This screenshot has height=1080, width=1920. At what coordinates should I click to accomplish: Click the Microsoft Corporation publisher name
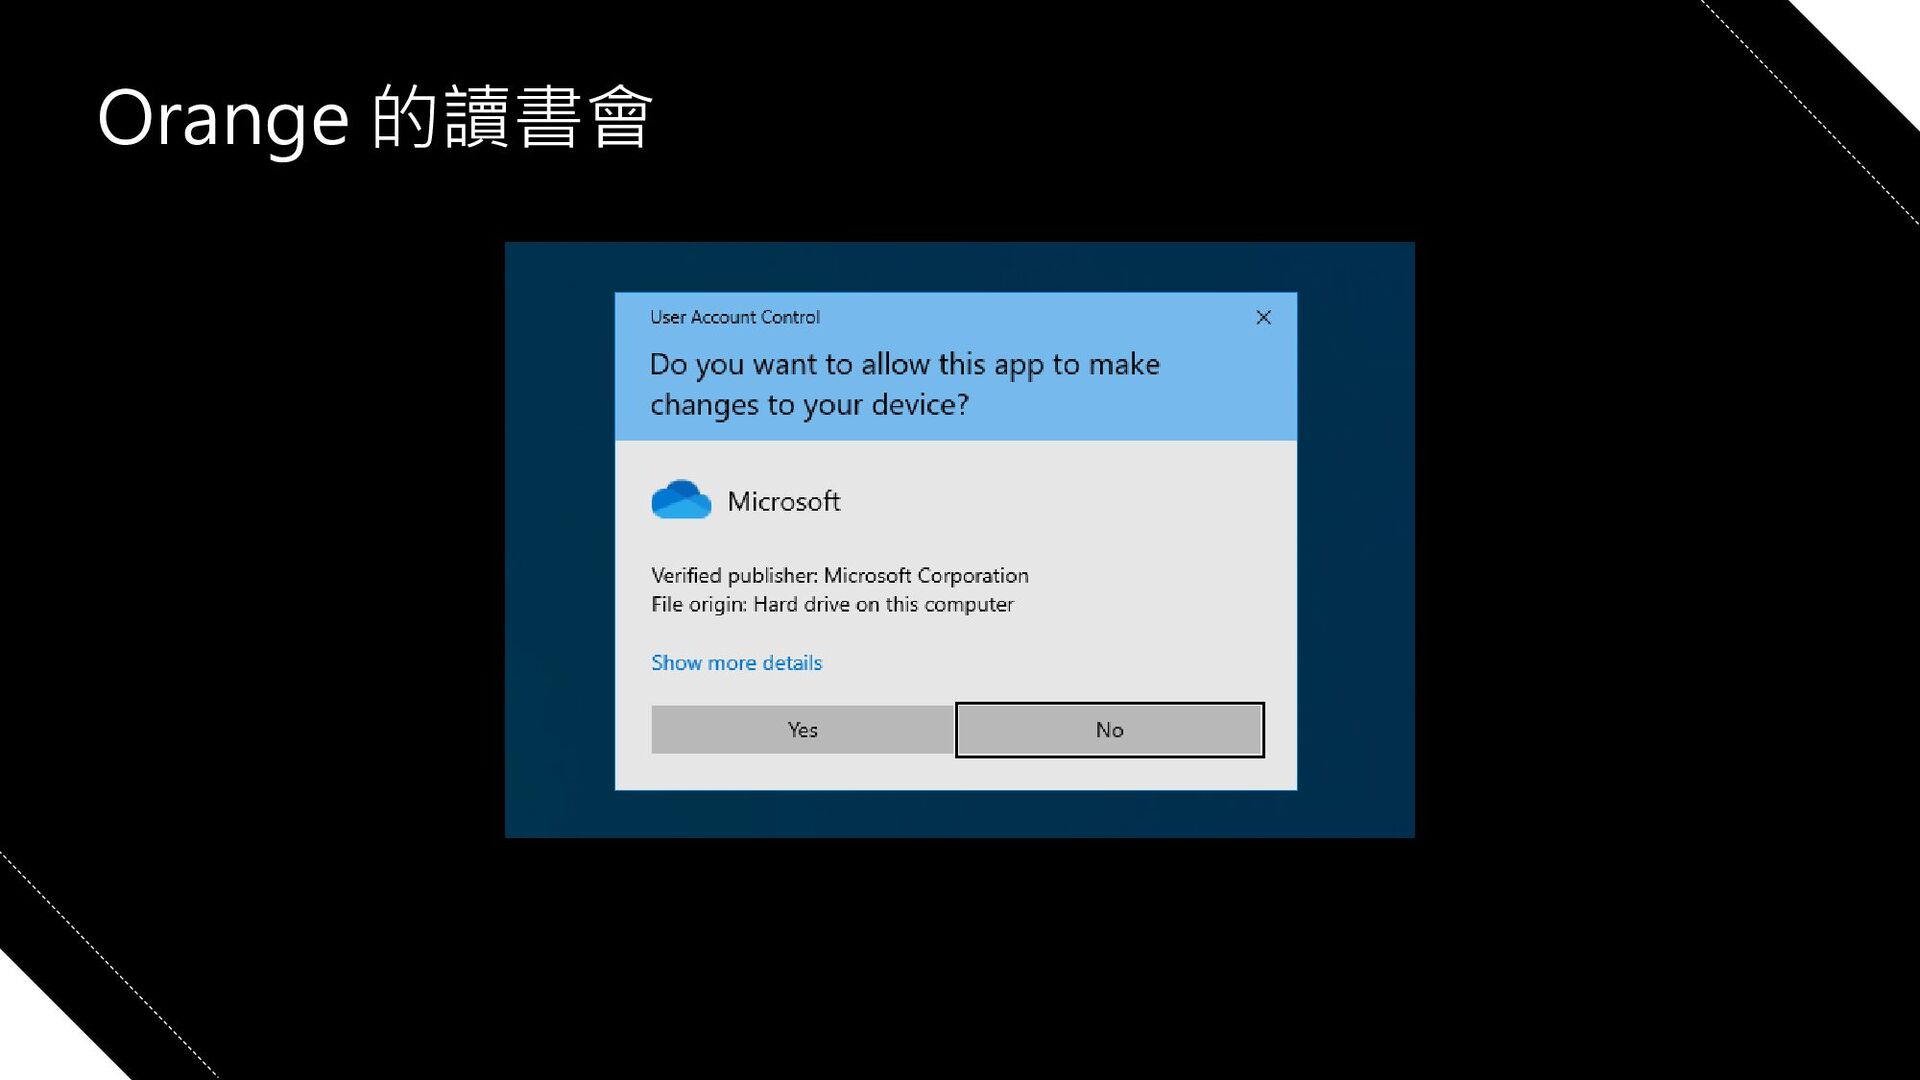pyautogui.click(x=926, y=576)
